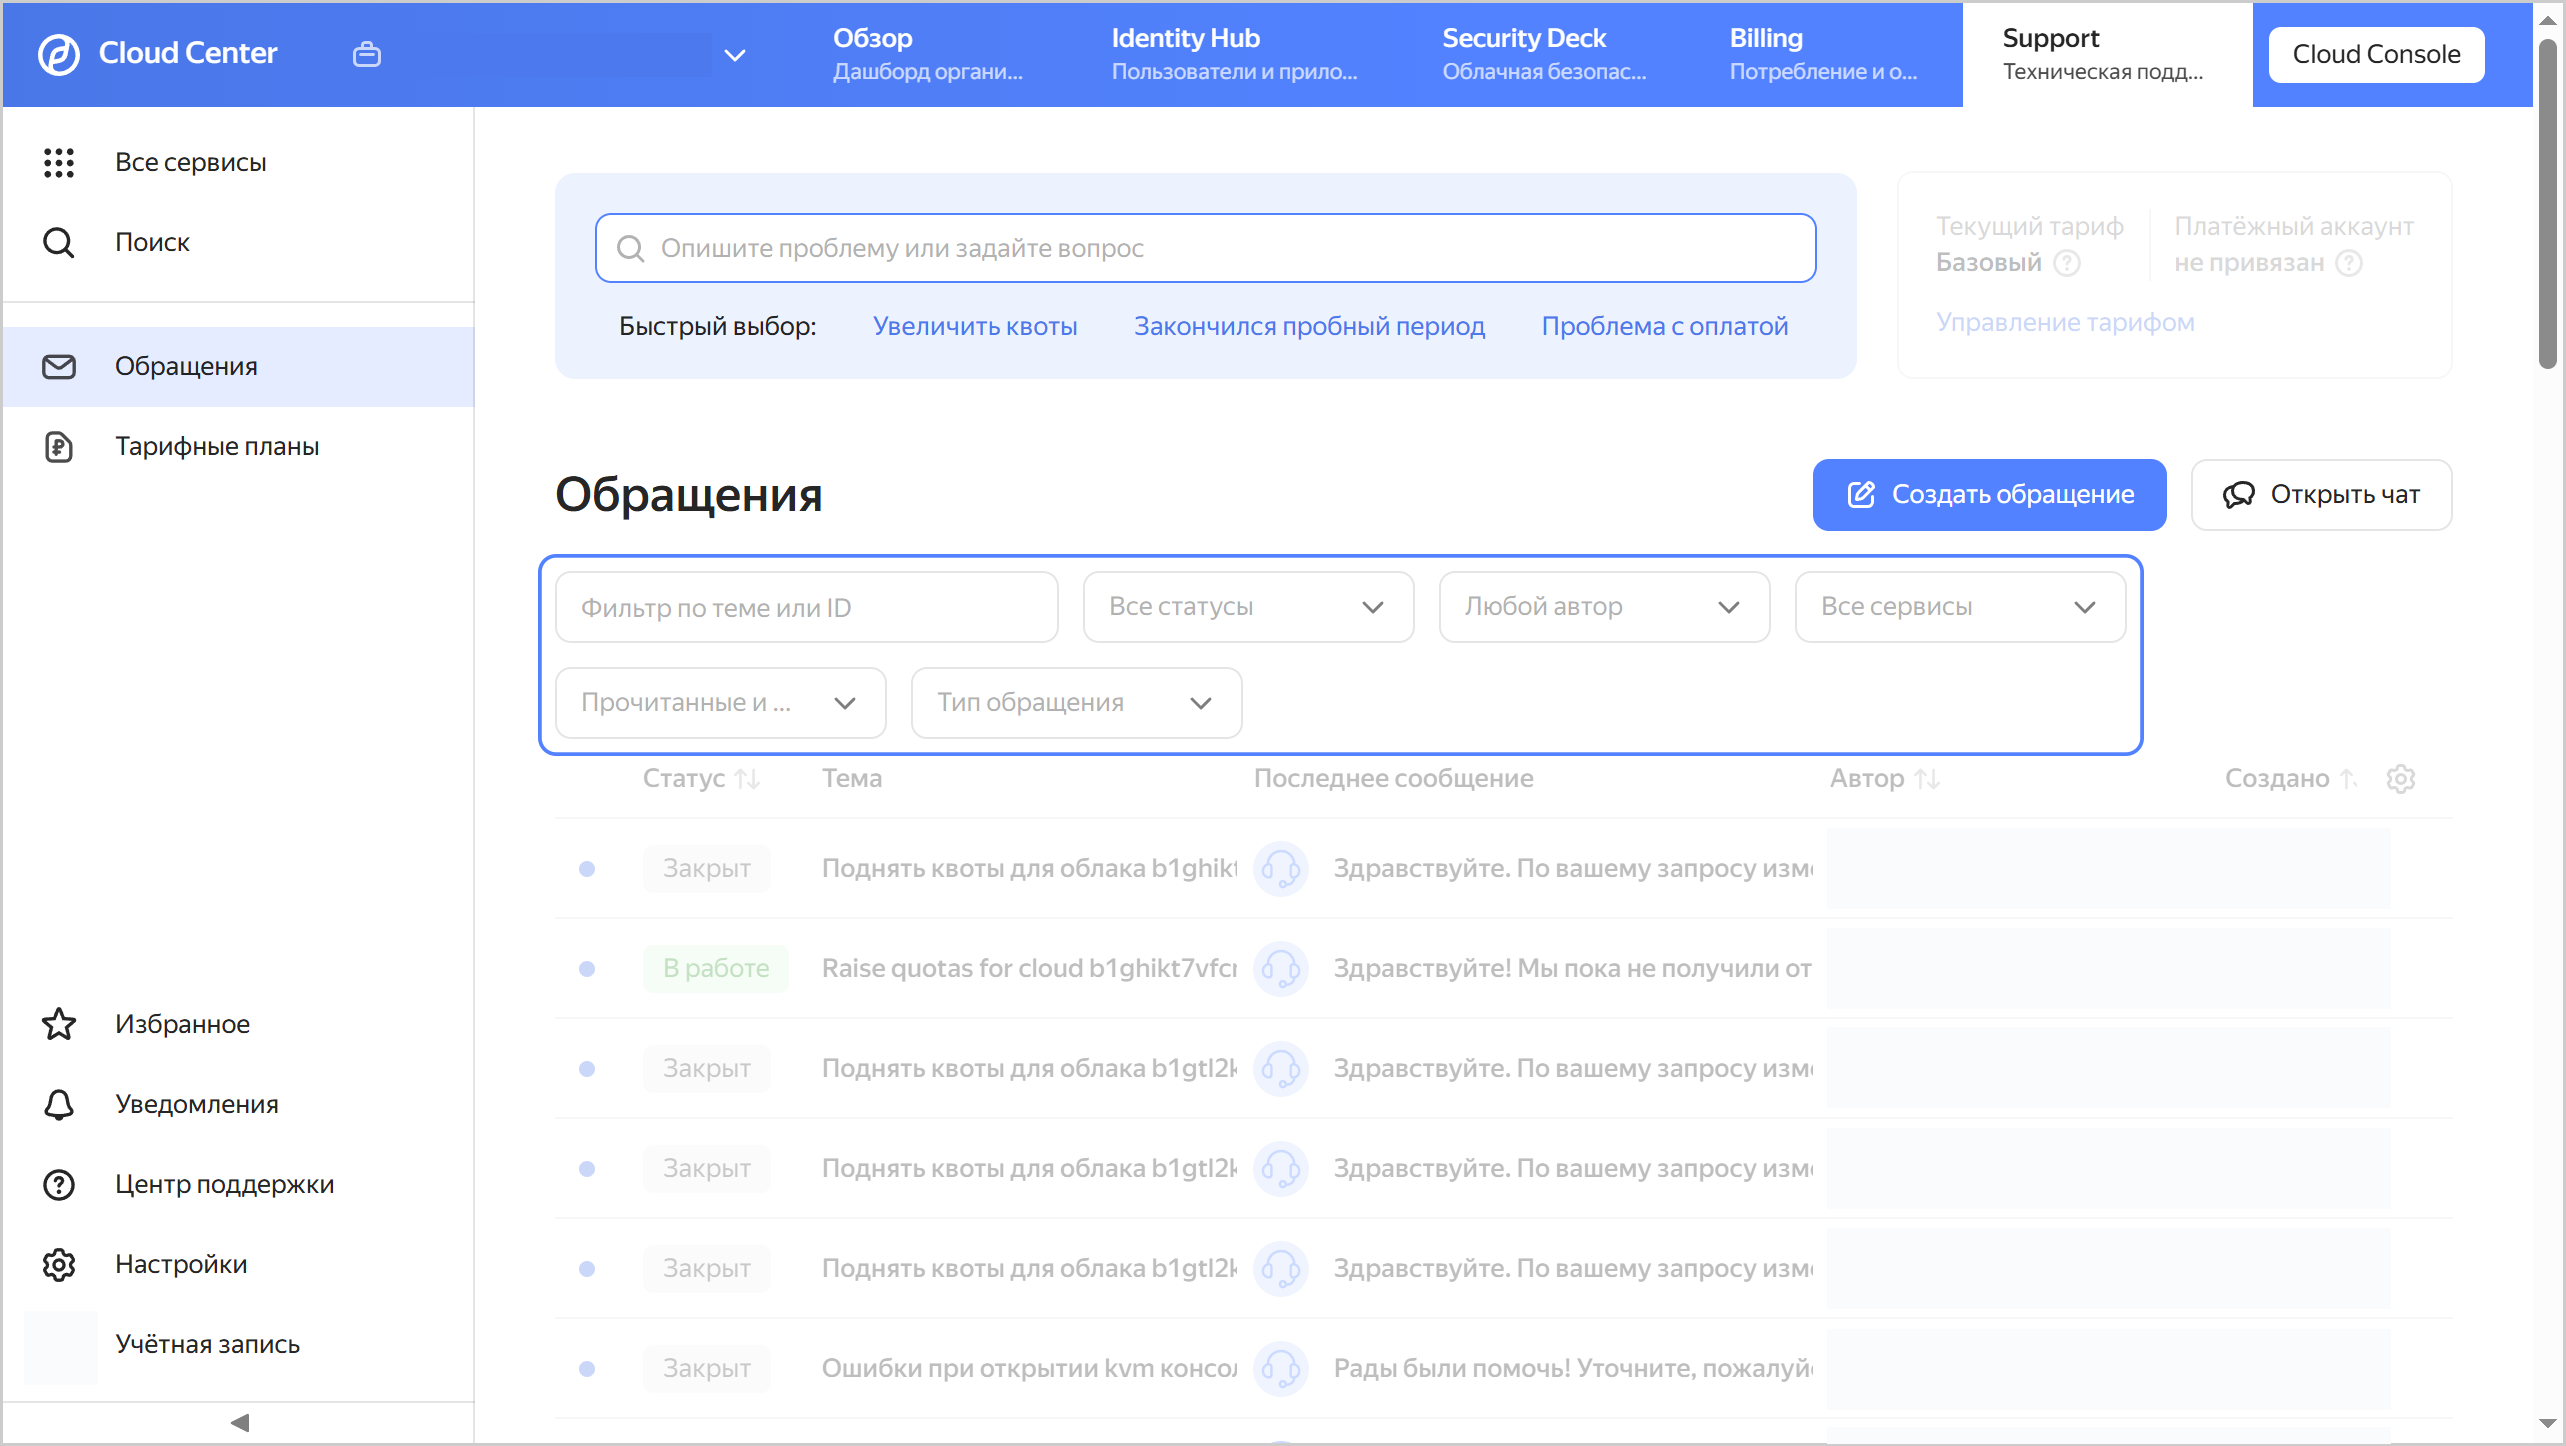
Task: Click the search magnifier in sidebar
Action: pos(59,242)
